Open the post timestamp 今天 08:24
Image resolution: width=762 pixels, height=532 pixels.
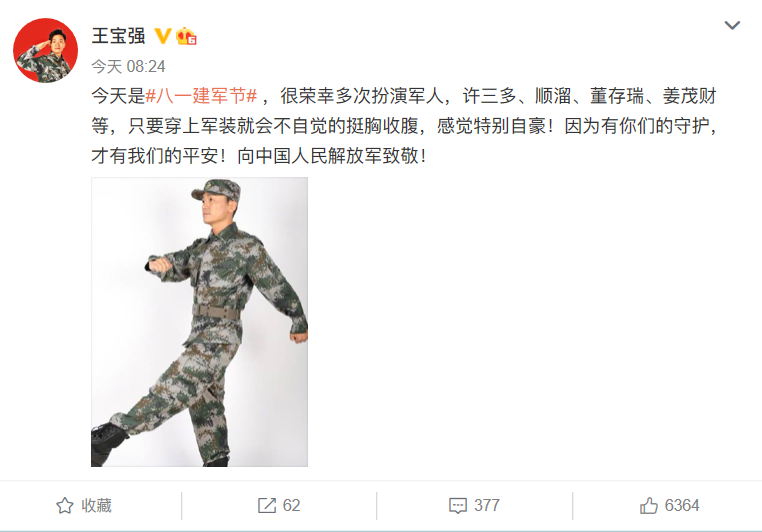pyautogui.click(x=128, y=67)
